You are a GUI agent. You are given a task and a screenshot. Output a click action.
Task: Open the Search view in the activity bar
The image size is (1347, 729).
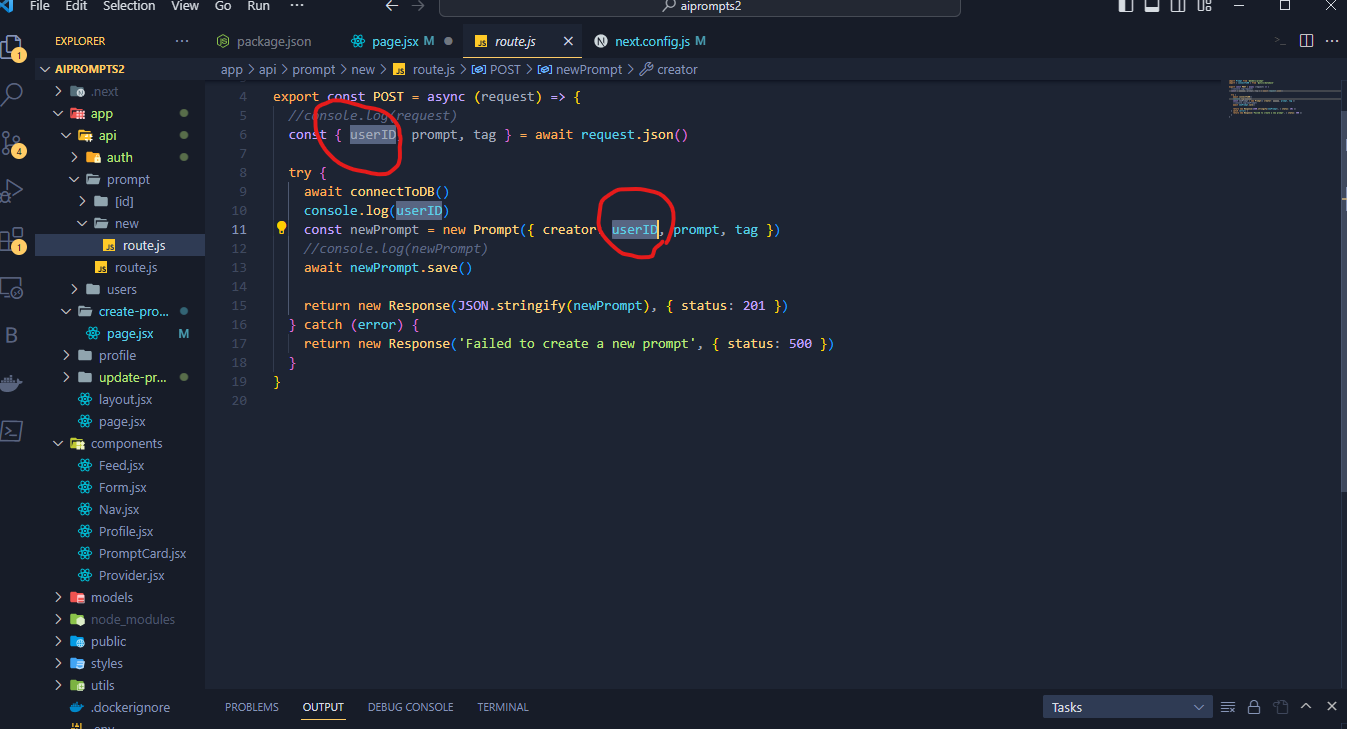[x=14, y=95]
